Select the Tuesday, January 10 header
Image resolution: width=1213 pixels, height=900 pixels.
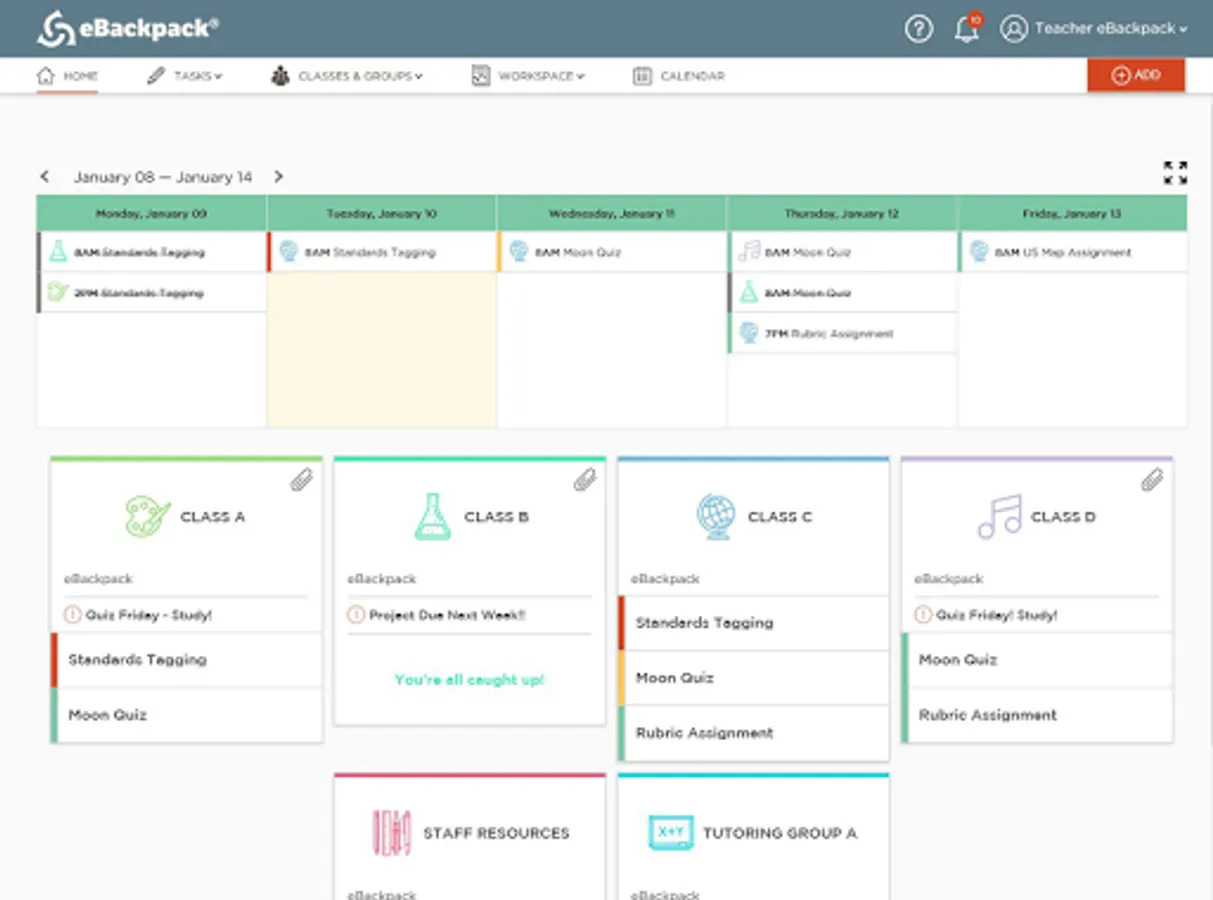(382, 213)
